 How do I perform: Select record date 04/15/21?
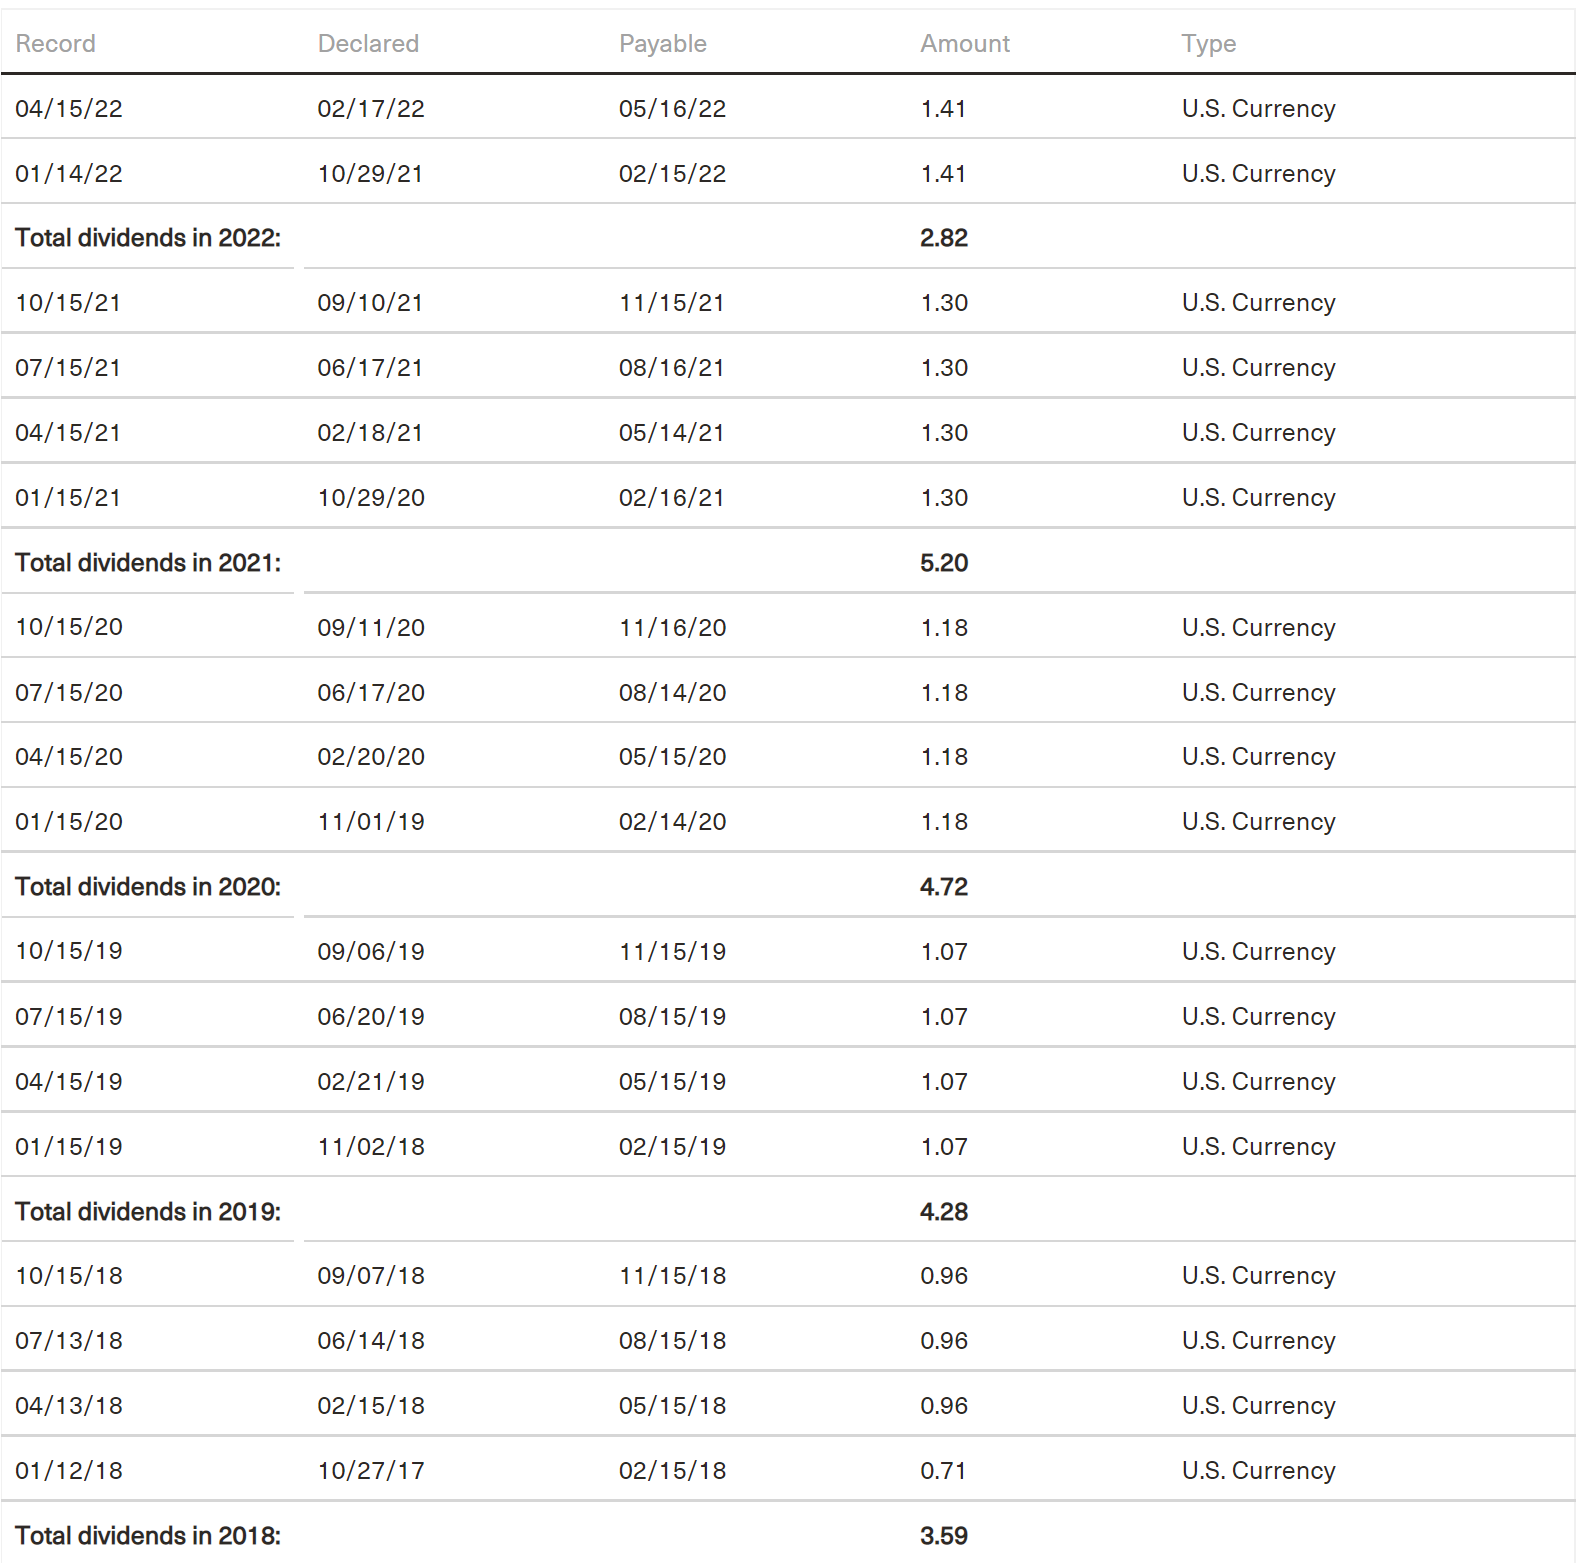click(69, 433)
